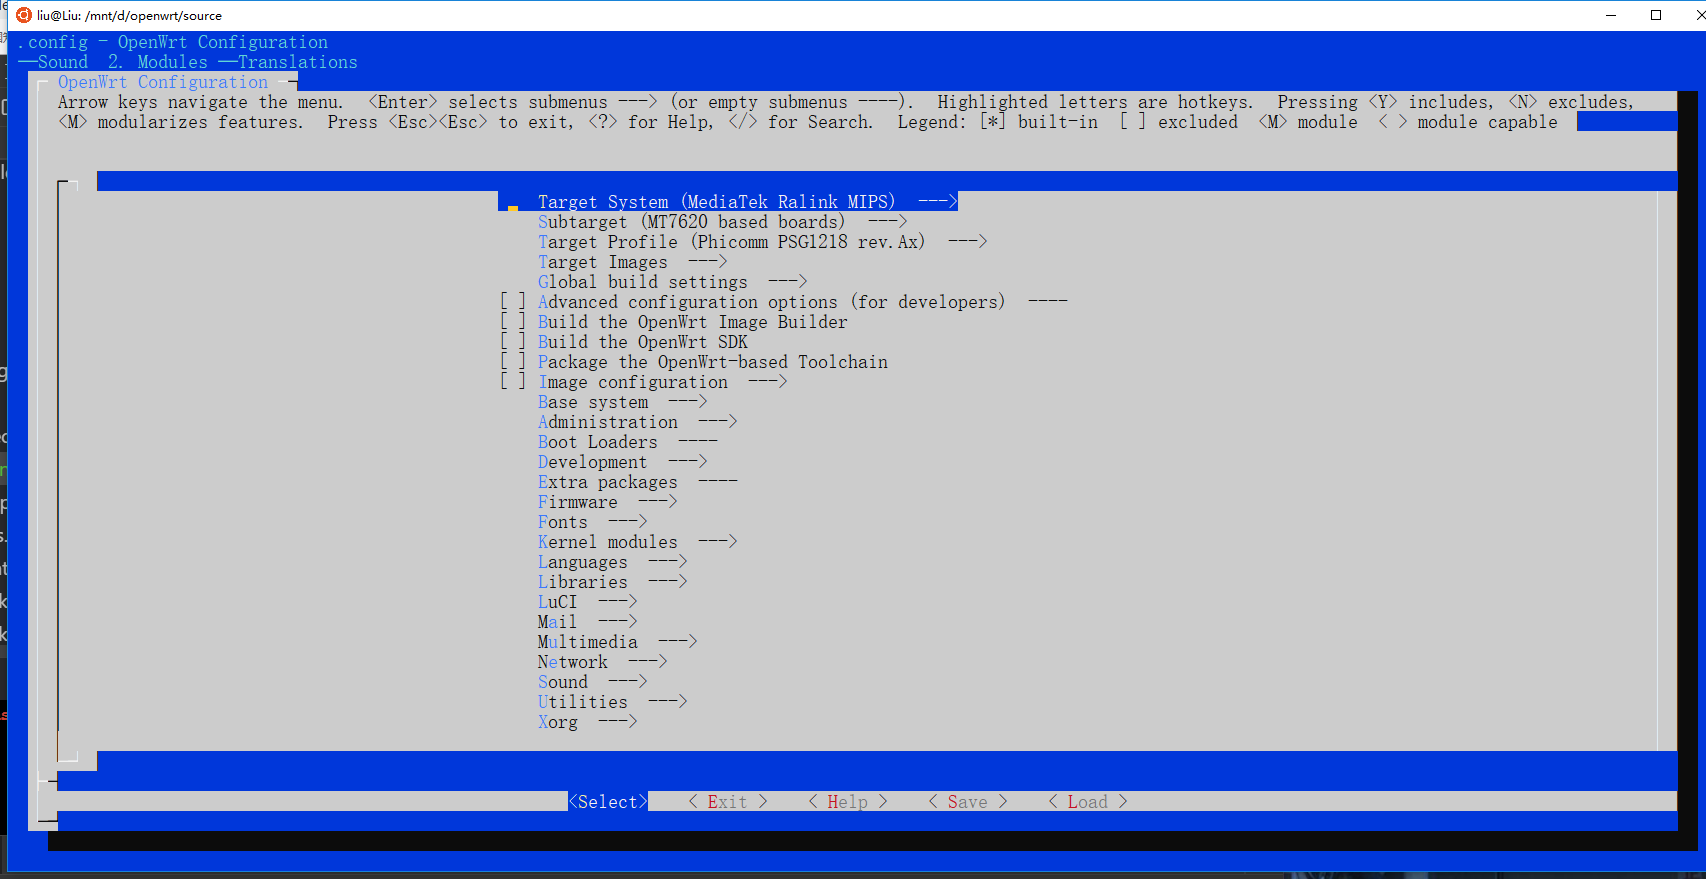Enable Build the OpenWrt SDK checkbox
Viewport: 1706px width, 879px height.
pos(513,342)
